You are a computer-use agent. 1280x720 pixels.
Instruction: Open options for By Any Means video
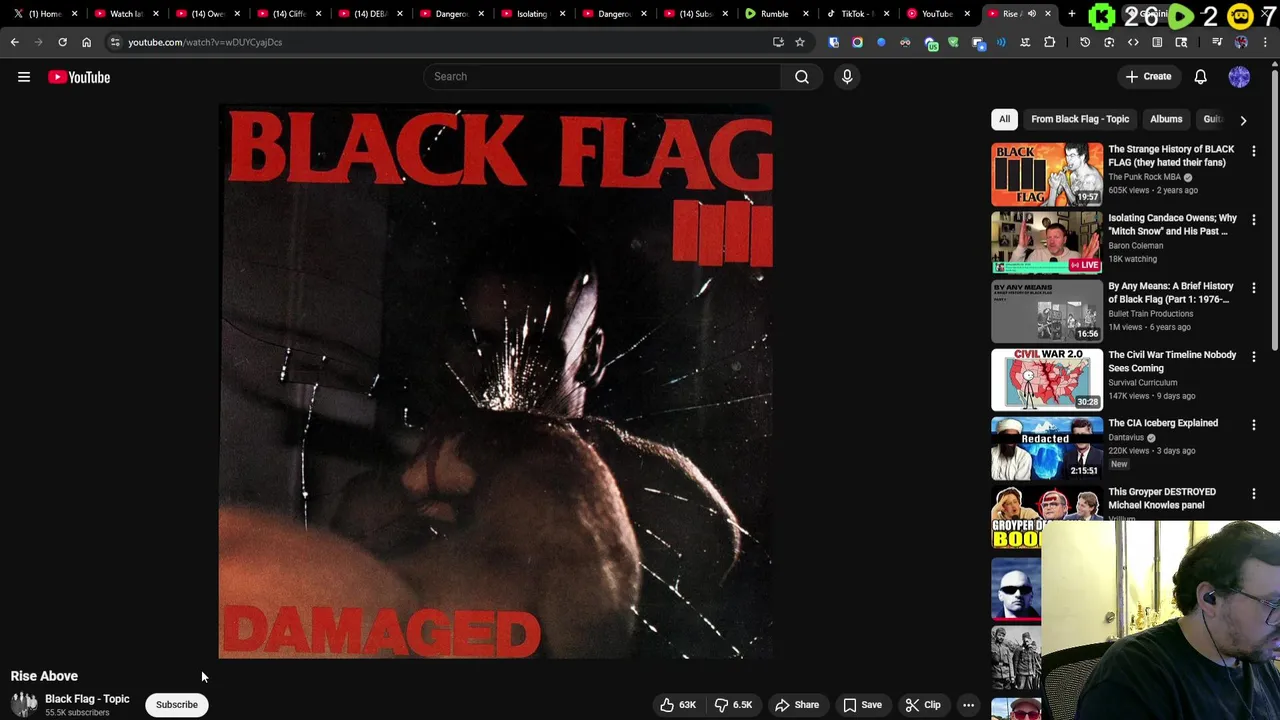pos(1254,288)
